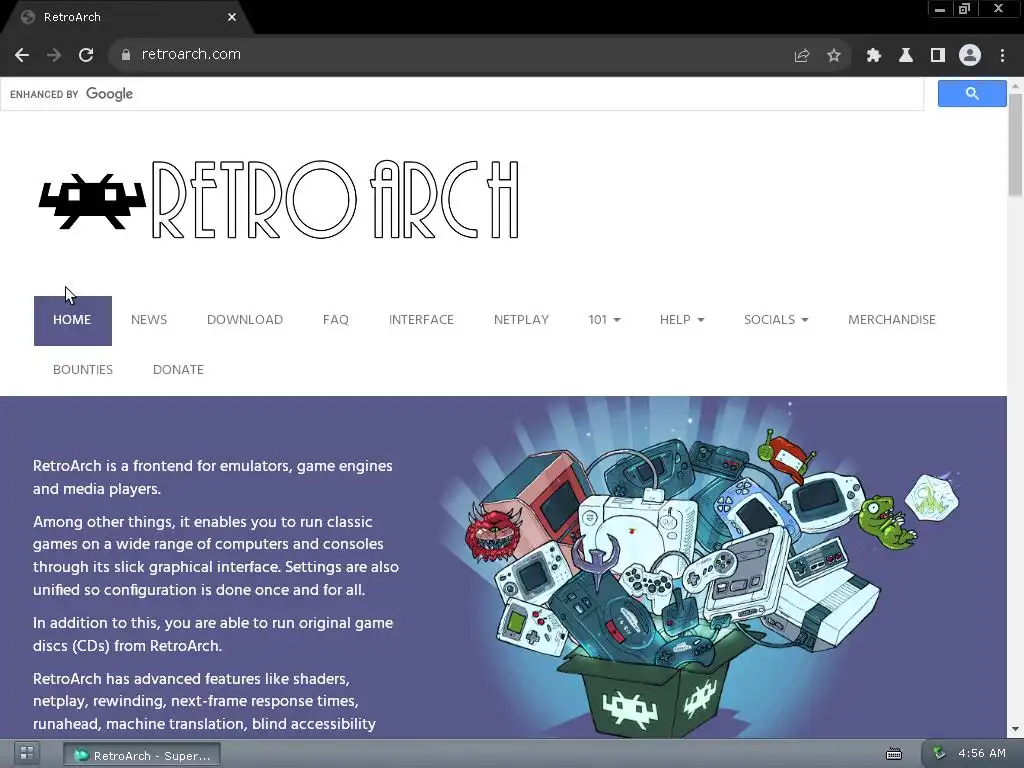Click the paragraph starting 'RetroArch has advanced features'
Viewport: 1024px width, 768px height.
click(204, 701)
